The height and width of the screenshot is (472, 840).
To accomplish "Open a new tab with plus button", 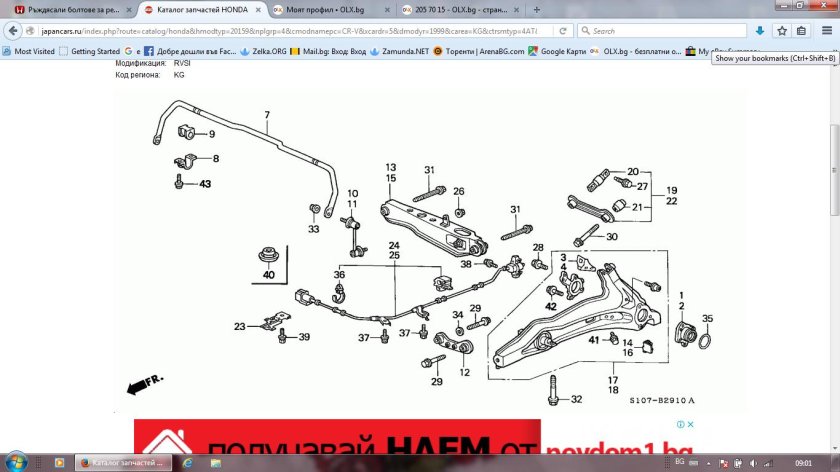I will click(x=537, y=9).
